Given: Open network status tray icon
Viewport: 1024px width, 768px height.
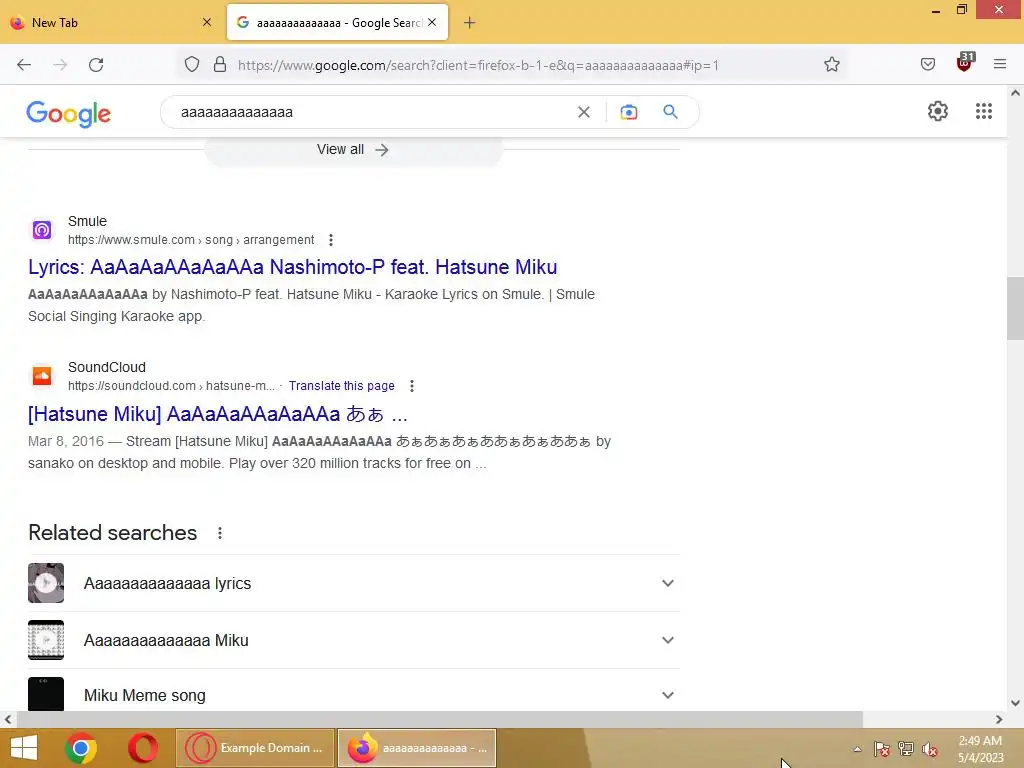Looking at the screenshot, I should [x=906, y=749].
